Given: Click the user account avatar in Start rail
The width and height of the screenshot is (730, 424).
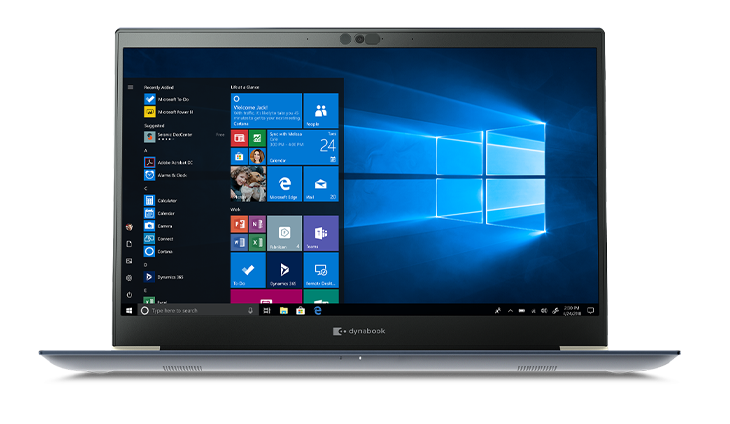Looking at the screenshot, I should 129,227.
